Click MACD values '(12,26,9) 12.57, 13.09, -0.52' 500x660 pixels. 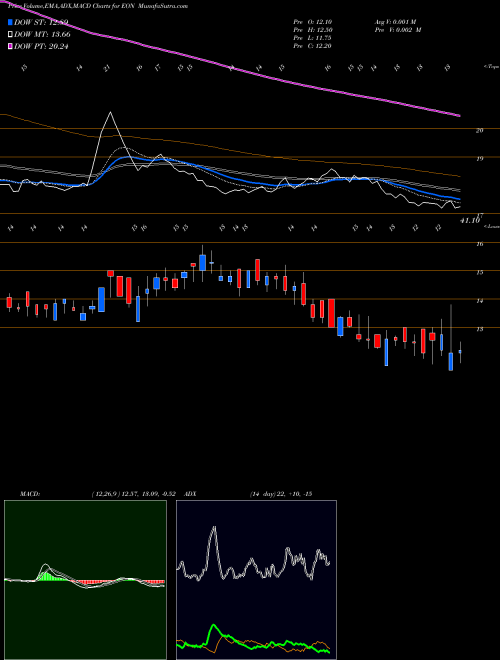(136, 494)
